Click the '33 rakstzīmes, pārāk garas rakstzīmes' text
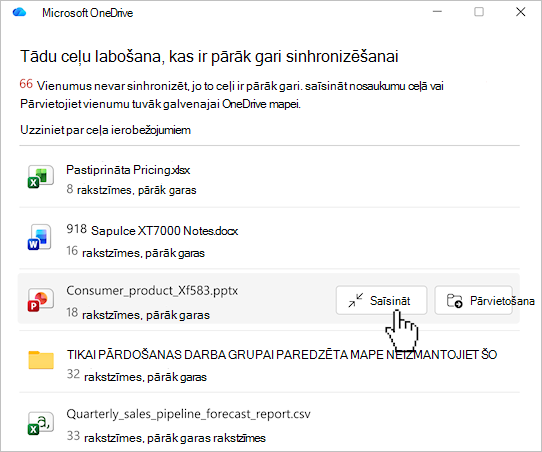 [x=166, y=437]
